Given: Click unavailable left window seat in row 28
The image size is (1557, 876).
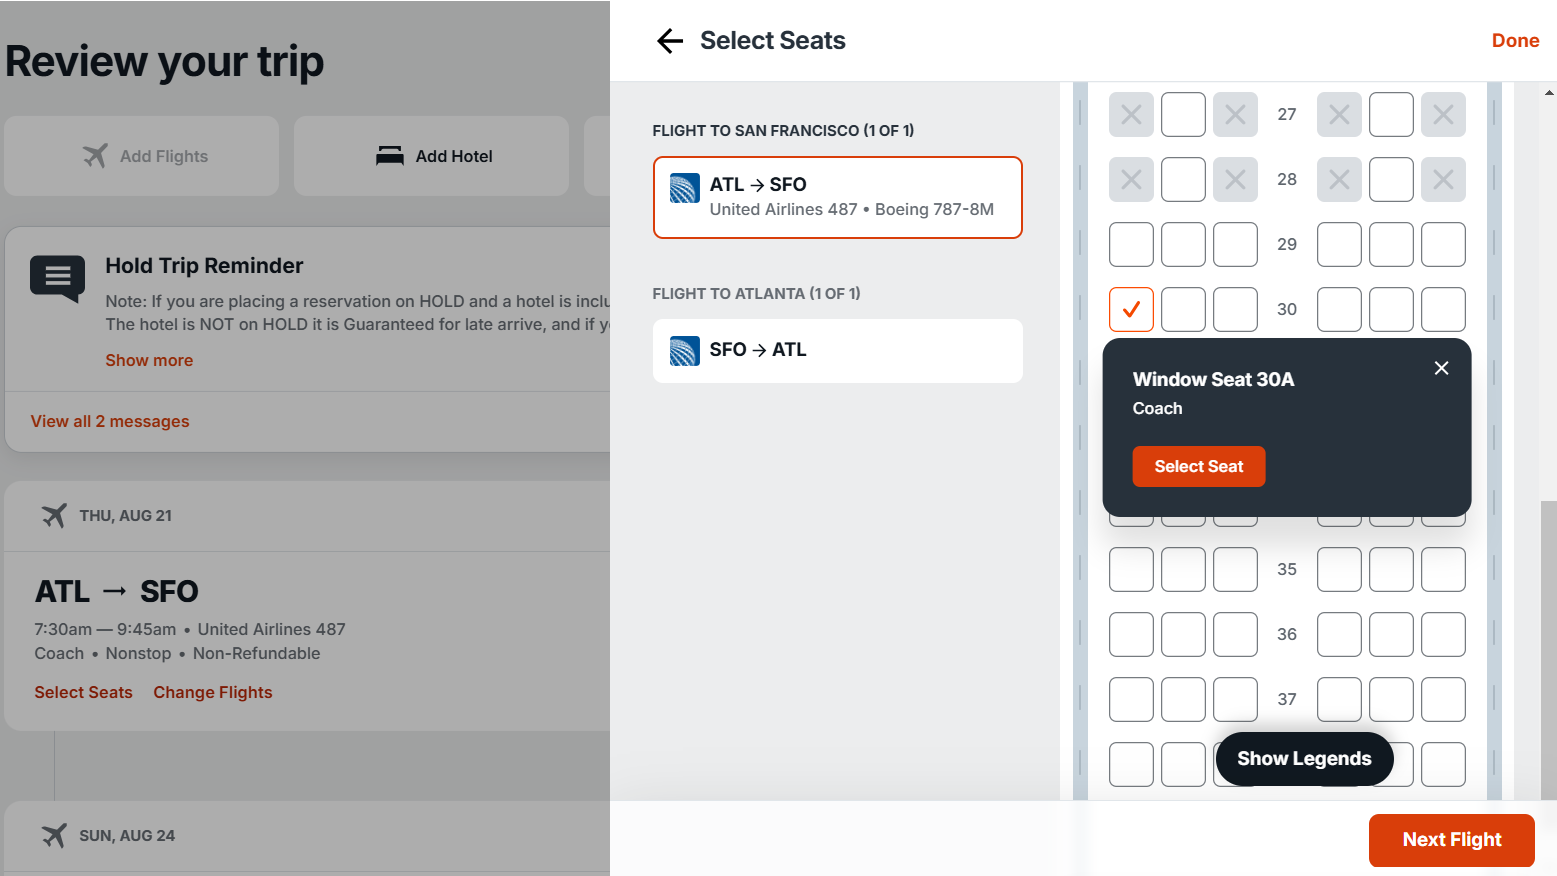Looking at the screenshot, I should (1131, 180).
